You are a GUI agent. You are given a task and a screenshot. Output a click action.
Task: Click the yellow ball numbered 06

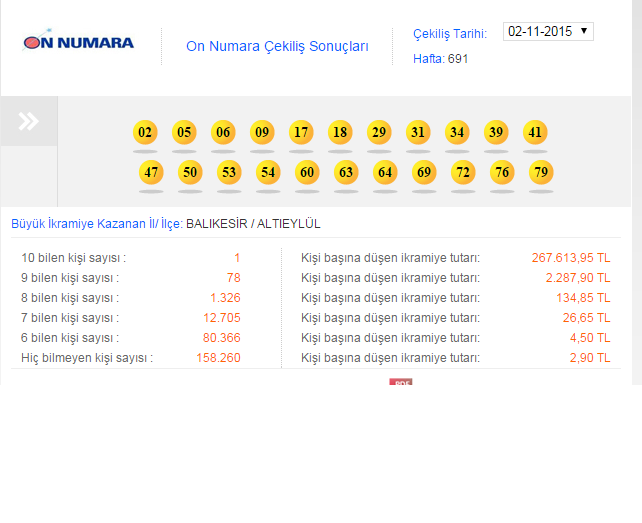(223, 132)
